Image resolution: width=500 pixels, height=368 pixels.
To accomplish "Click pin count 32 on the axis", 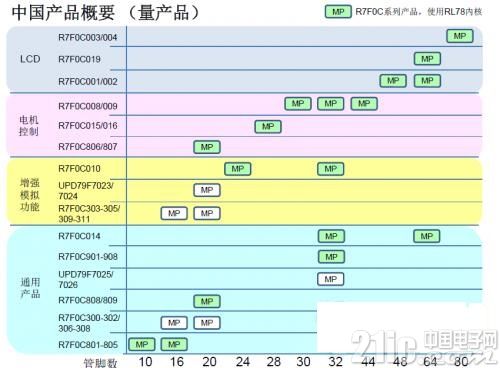I will 336,362.
